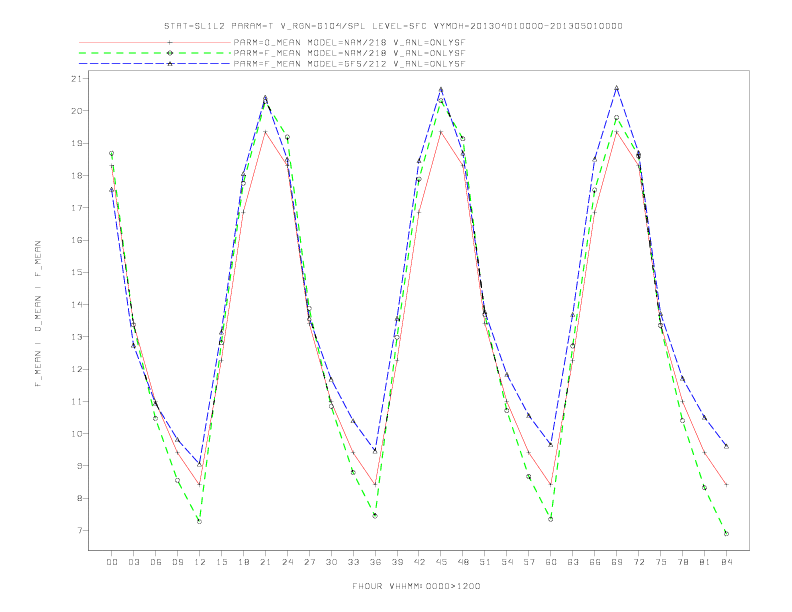Click x-axis forecast hour label 72

tap(638, 562)
